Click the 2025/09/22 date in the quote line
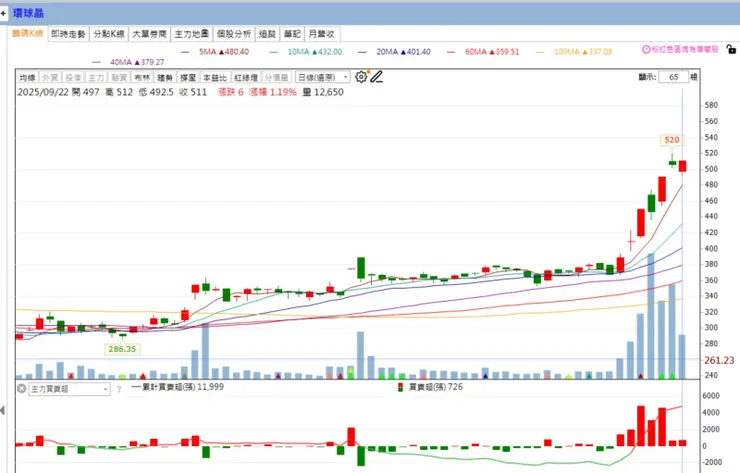This screenshot has width=740, height=473. [x=43, y=92]
